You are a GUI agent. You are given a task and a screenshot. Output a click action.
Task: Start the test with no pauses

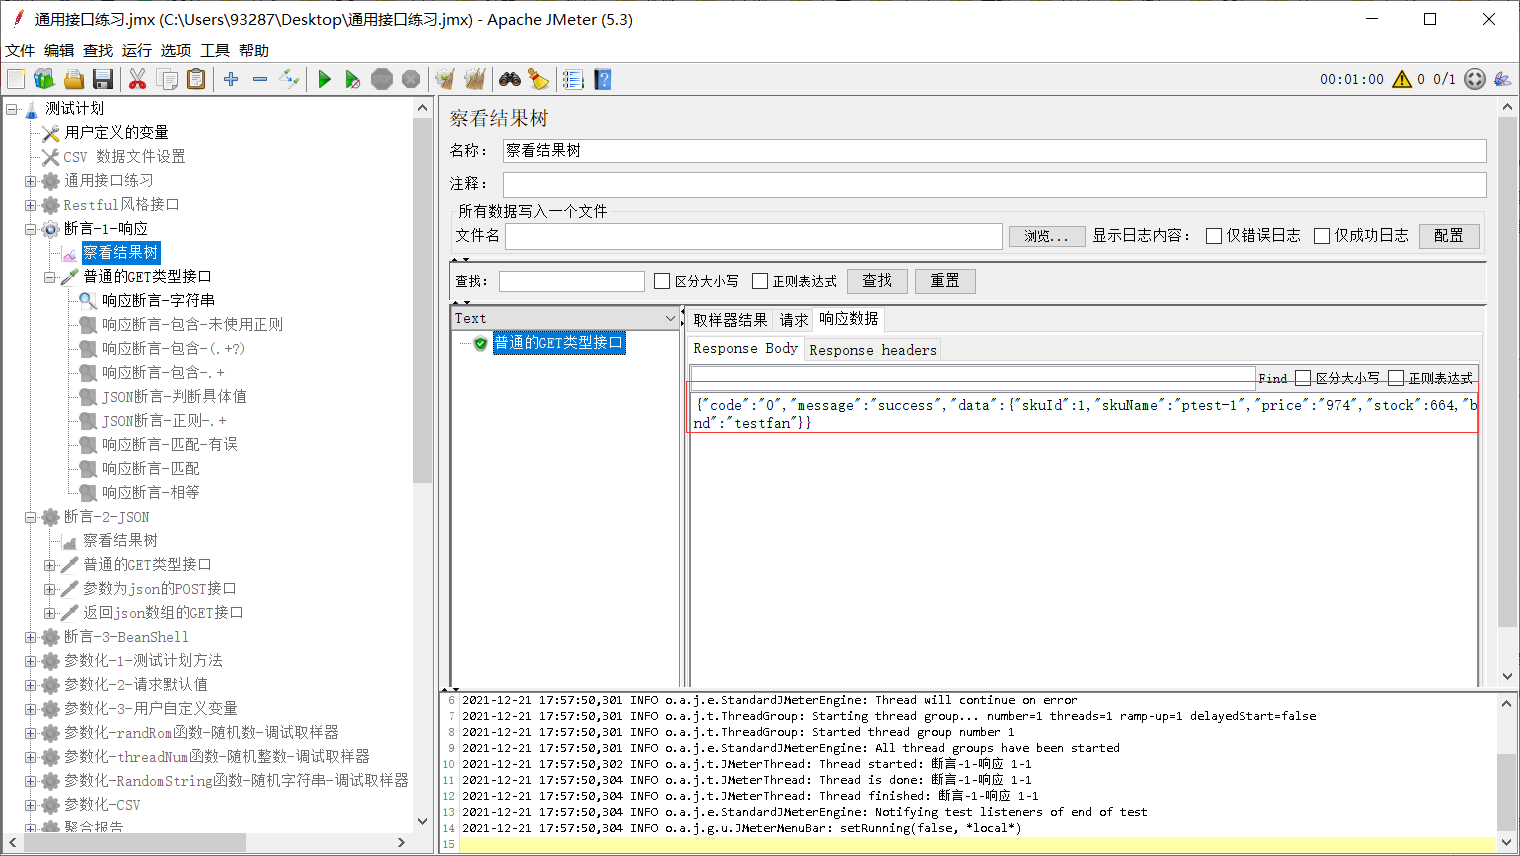tap(353, 79)
